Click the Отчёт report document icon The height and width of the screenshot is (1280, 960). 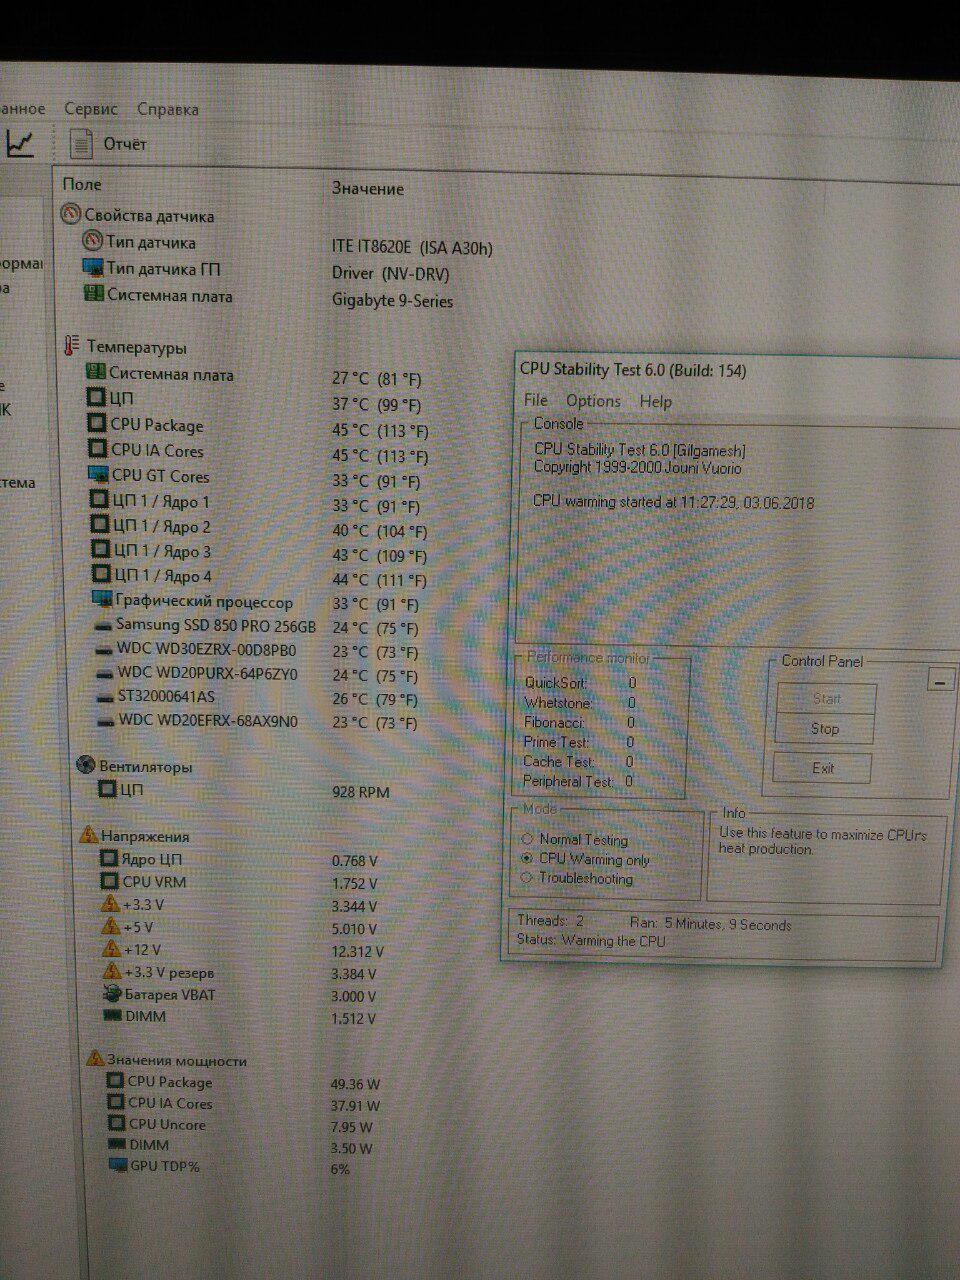(81, 144)
